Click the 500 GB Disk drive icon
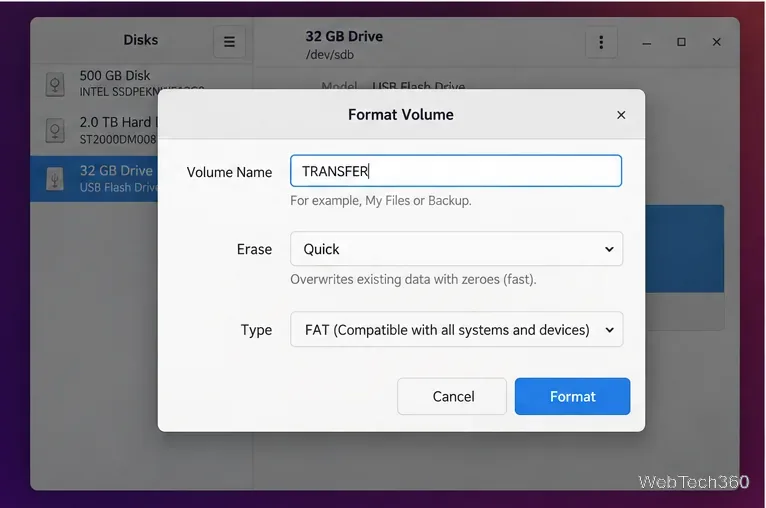The image size is (766, 508). pyautogui.click(x=55, y=85)
